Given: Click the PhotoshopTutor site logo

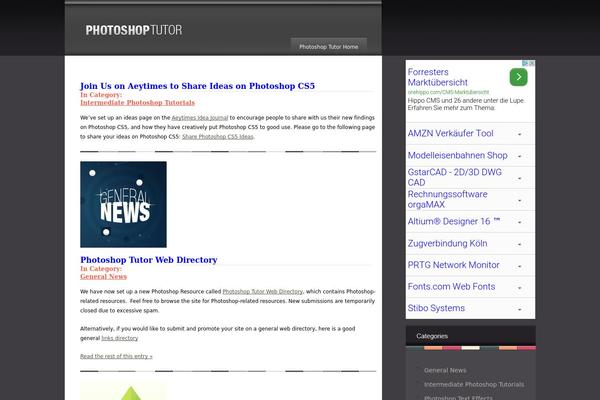Looking at the screenshot, I should (134, 30).
